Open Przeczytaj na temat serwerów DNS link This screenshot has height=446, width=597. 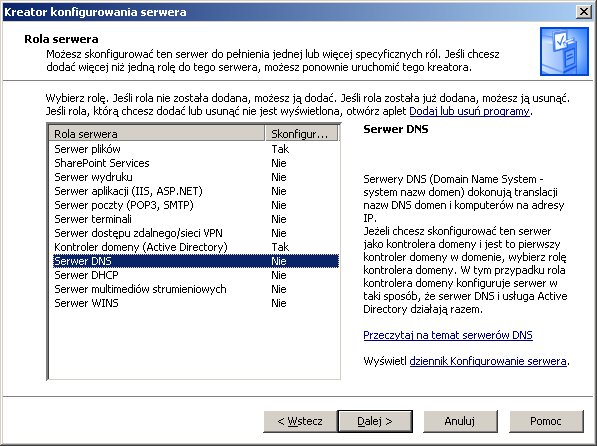coord(448,335)
